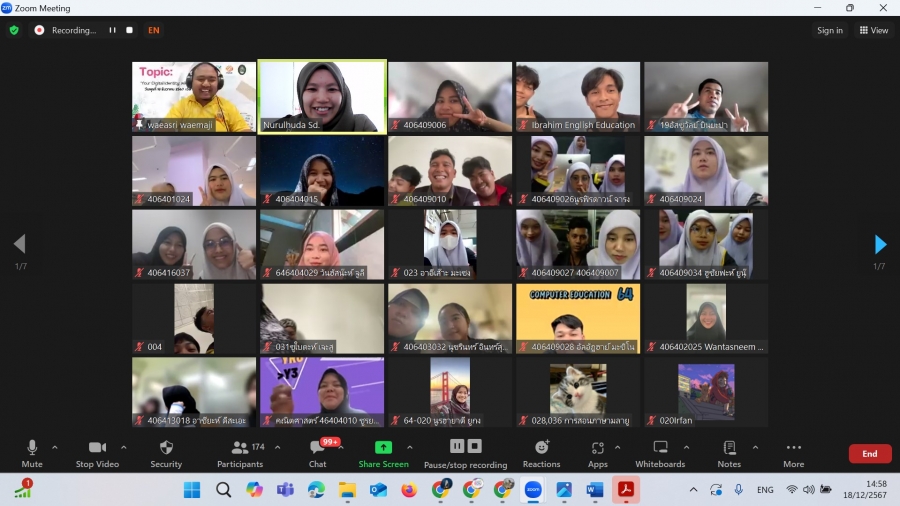Open the Security shield options
900x506 pixels.
[166, 452]
